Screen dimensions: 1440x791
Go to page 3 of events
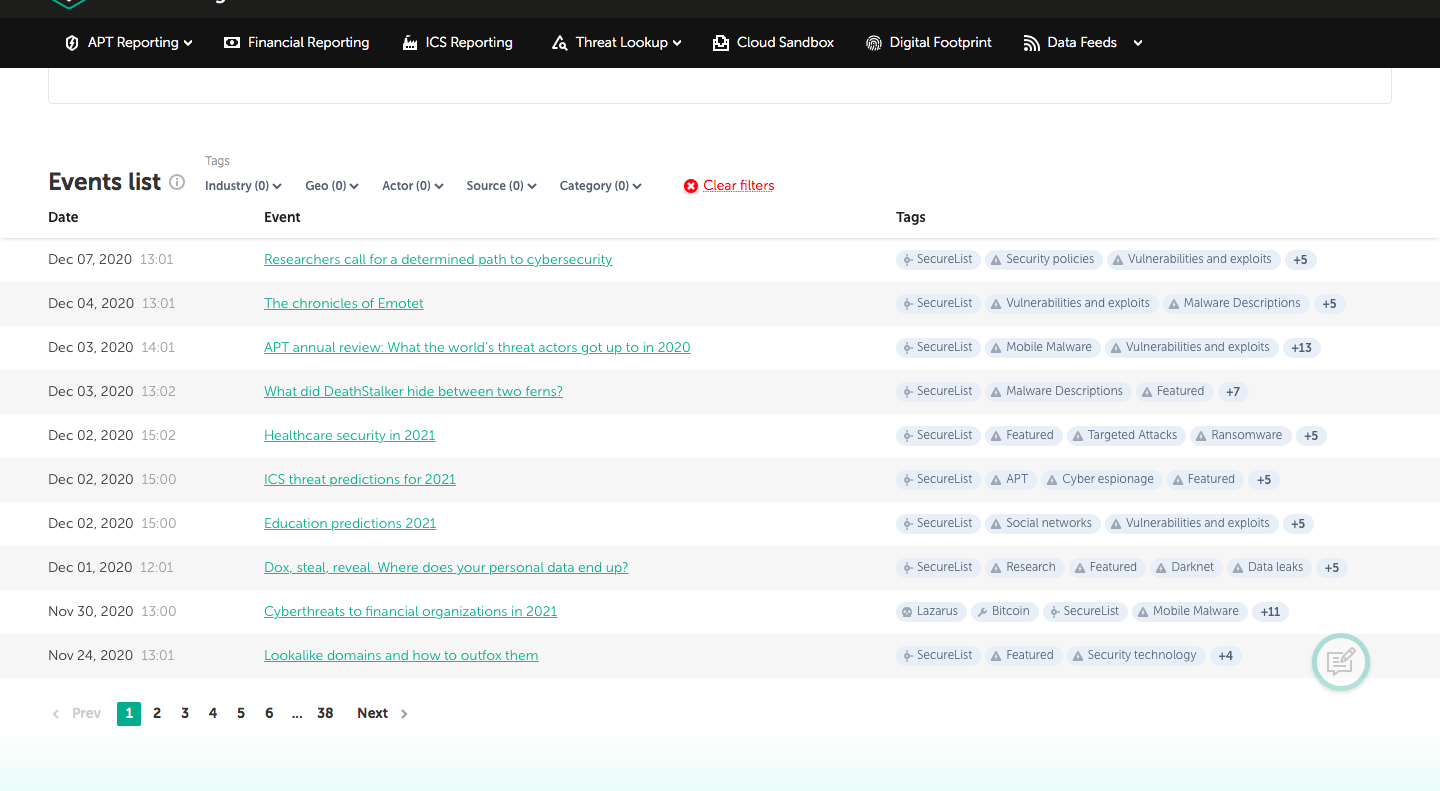click(x=185, y=714)
